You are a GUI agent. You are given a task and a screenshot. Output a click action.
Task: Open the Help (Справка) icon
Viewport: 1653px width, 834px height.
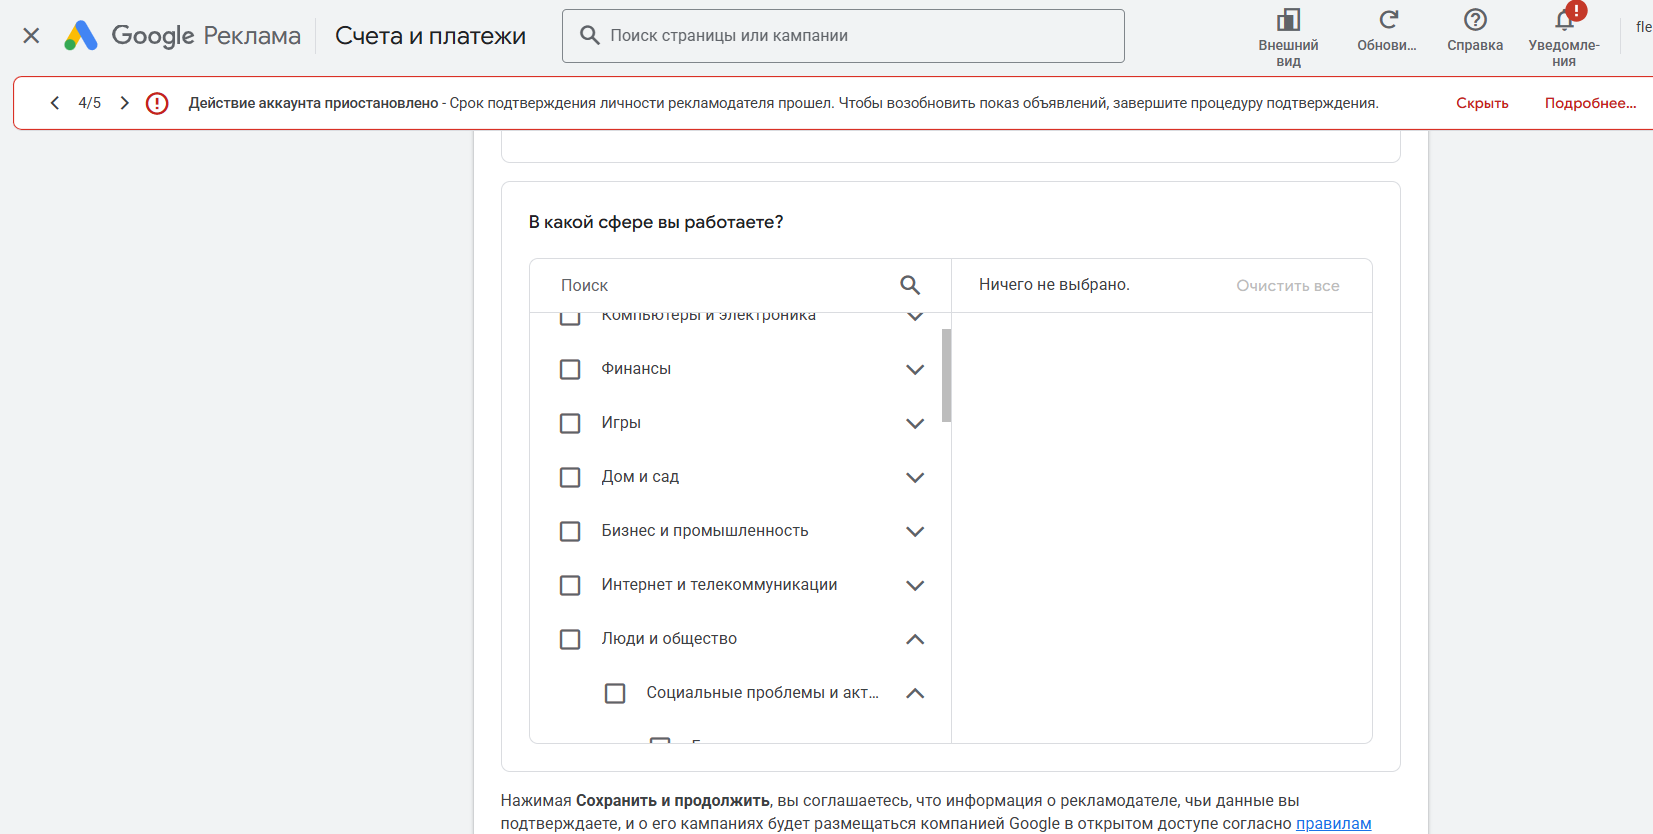pos(1475,20)
